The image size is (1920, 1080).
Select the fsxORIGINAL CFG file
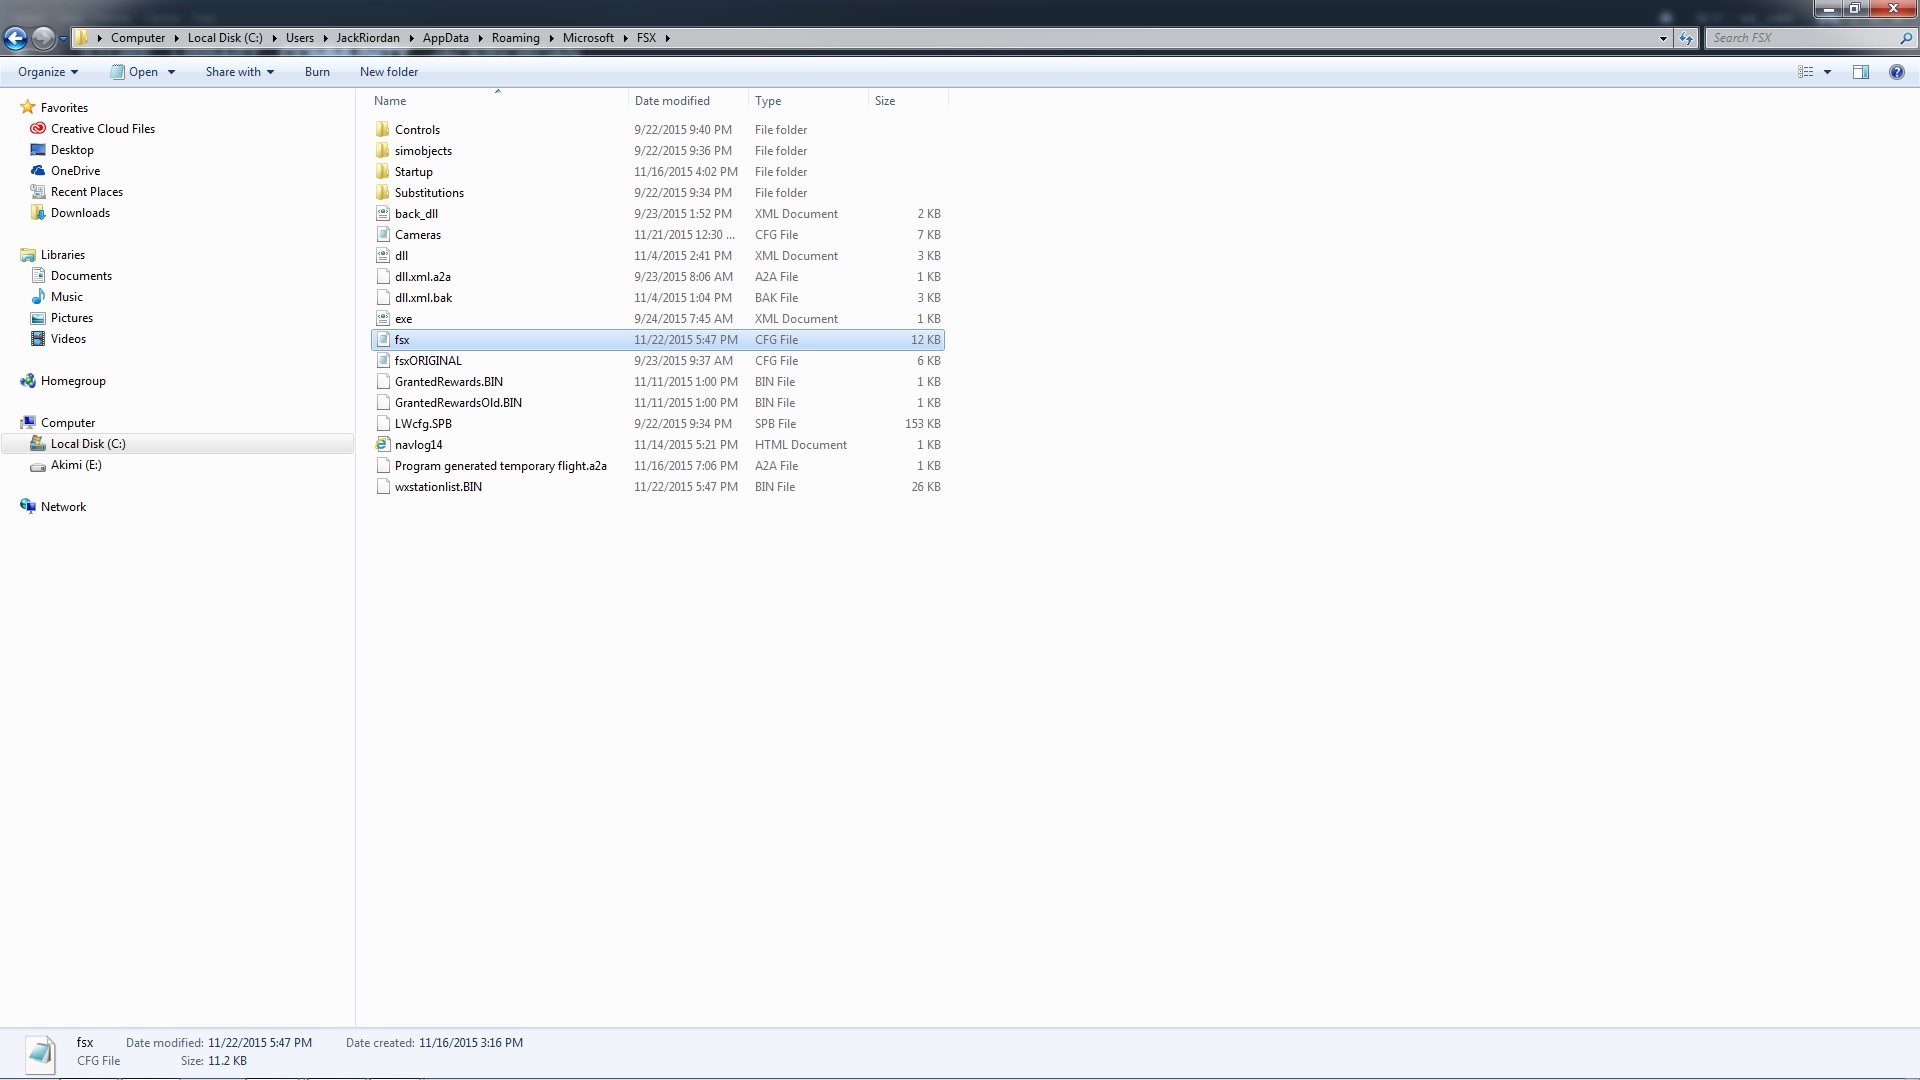428,361
